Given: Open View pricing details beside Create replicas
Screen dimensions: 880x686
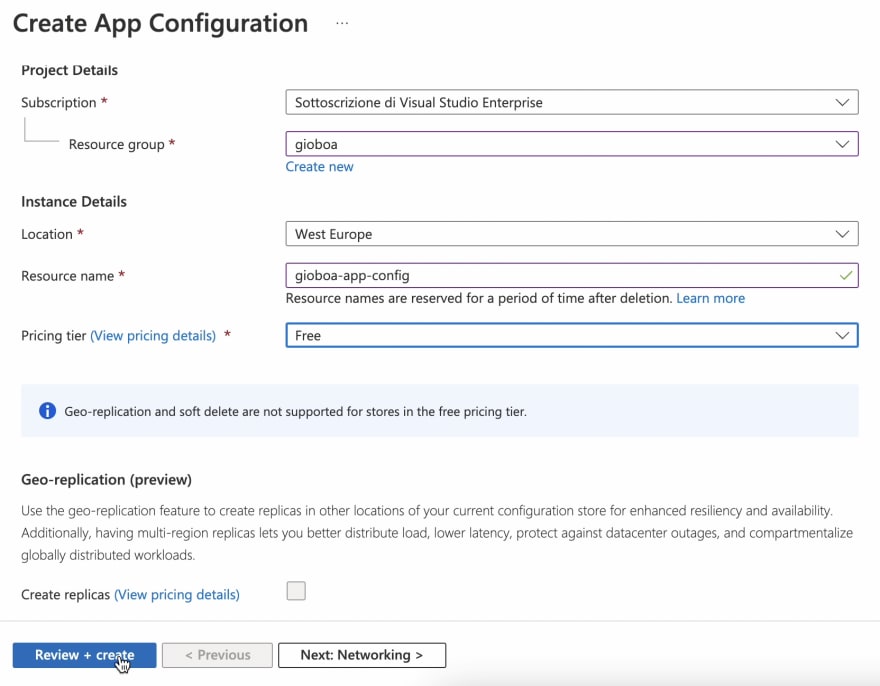Looking at the screenshot, I should [177, 594].
